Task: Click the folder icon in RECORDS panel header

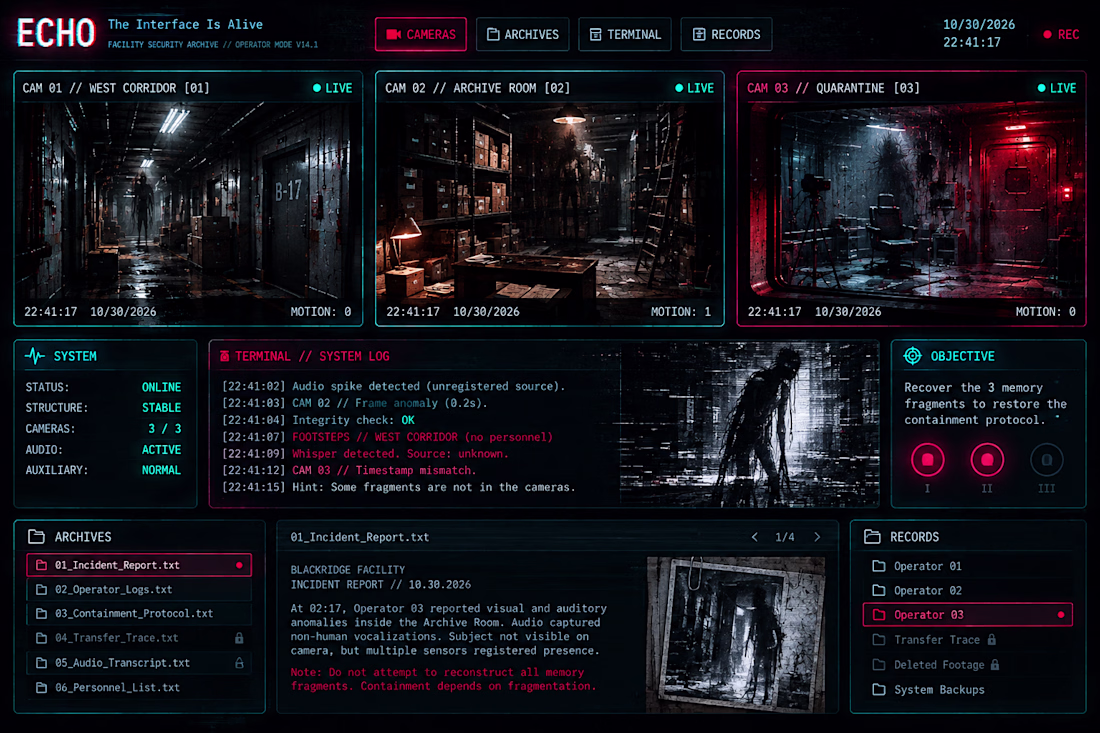Action: click(872, 537)
